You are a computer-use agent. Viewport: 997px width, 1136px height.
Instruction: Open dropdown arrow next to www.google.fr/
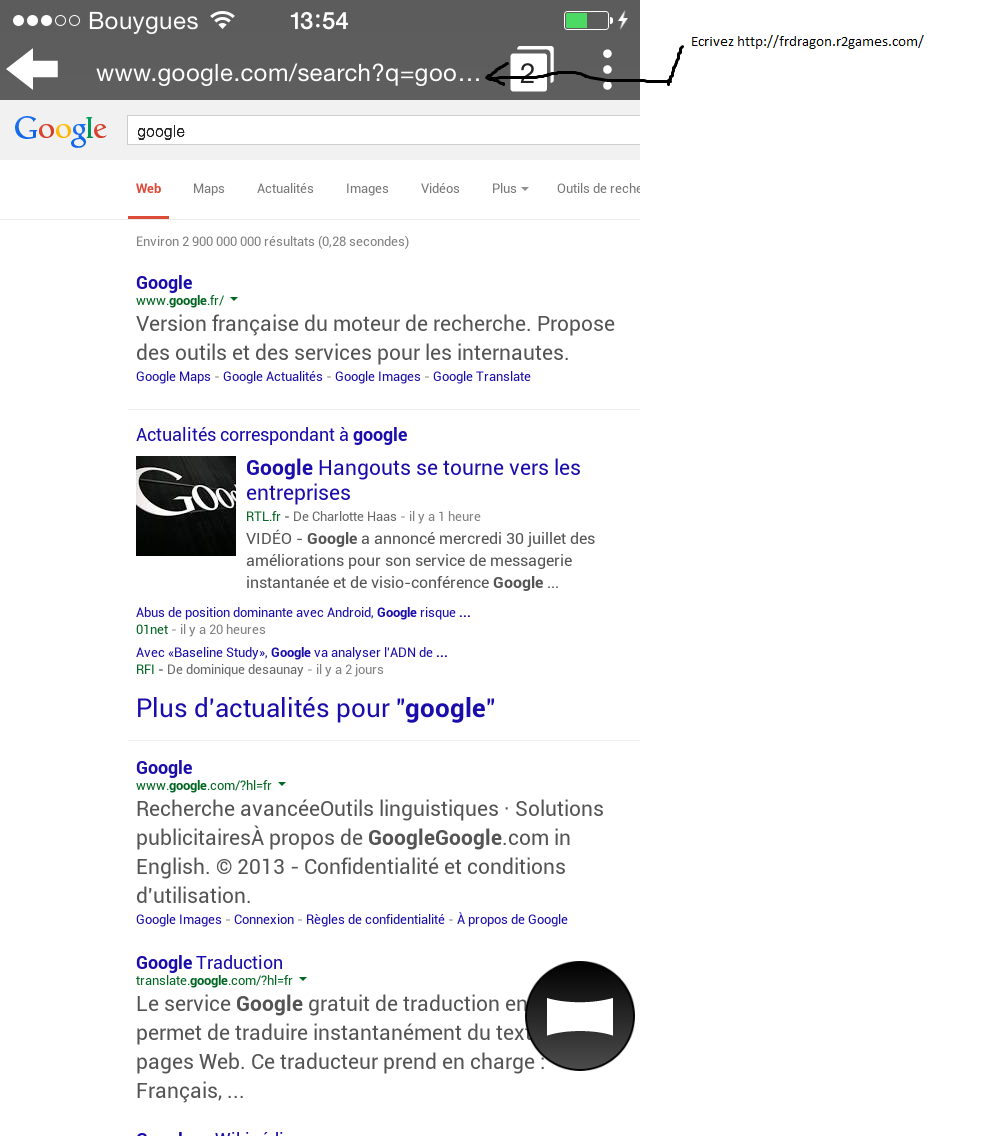coord(234,300)
